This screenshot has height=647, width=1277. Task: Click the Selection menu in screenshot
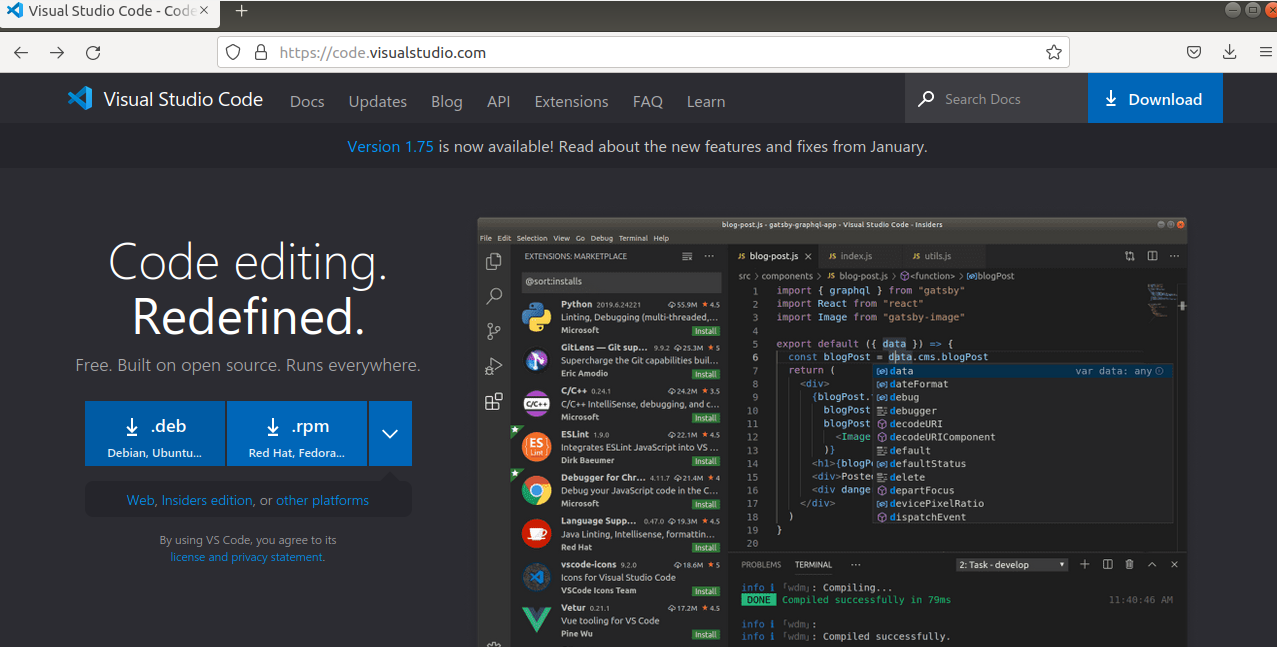(x=532, y=238)
